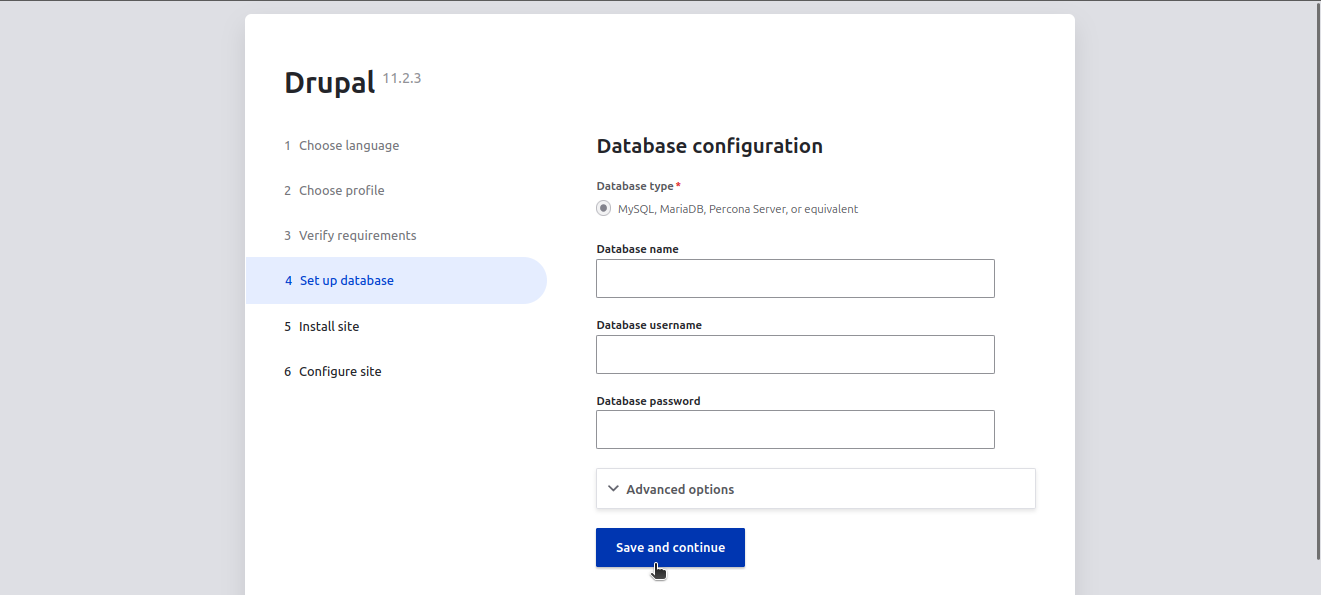Open the Verify requirements step
The image size is (1321, 595).
coord(357,235)
